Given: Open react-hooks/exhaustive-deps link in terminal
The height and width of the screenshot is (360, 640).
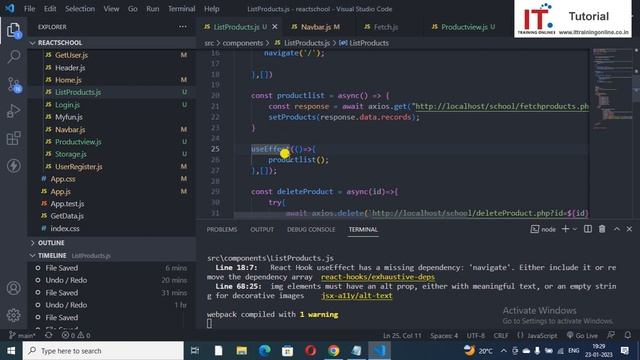Looking at the screenshot, I should click(x=378, y=277).
